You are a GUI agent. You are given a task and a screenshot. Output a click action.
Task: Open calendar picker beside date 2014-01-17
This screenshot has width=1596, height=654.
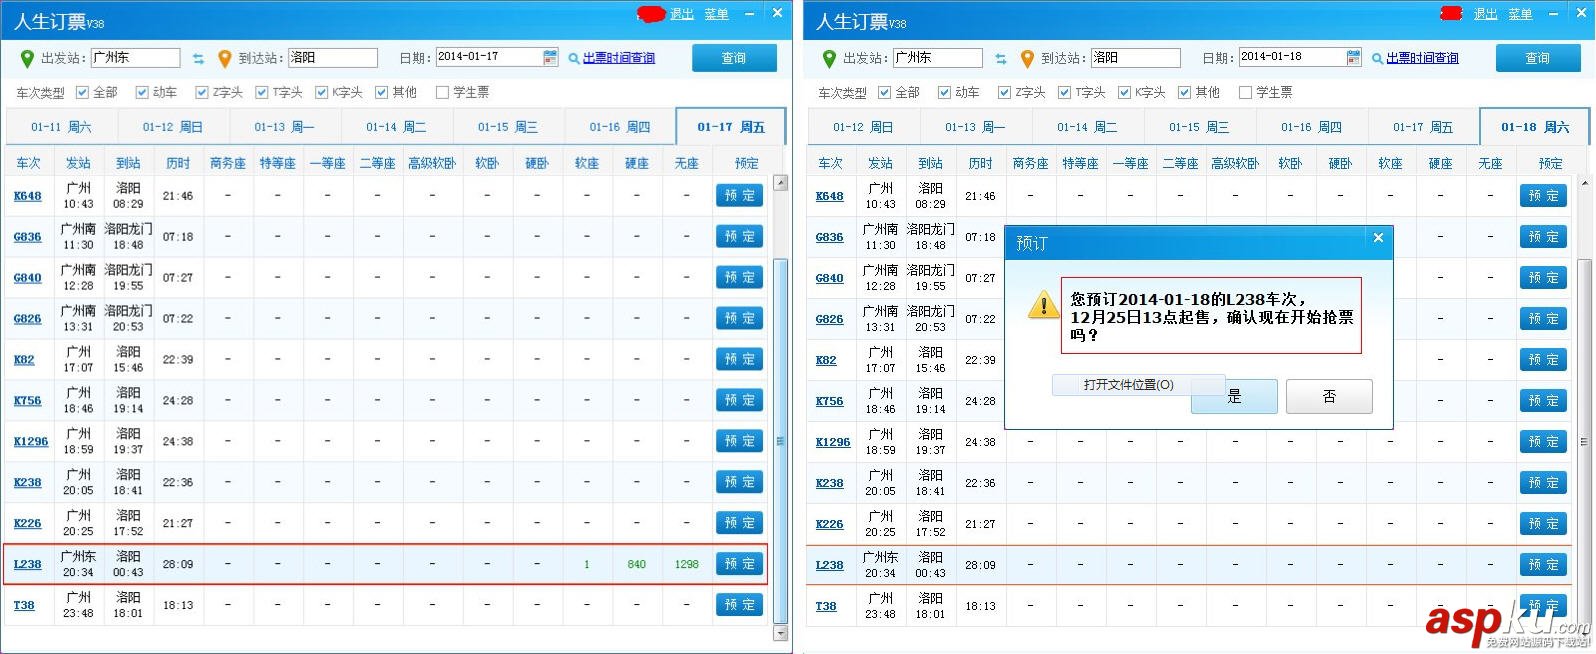pos(550,57)
